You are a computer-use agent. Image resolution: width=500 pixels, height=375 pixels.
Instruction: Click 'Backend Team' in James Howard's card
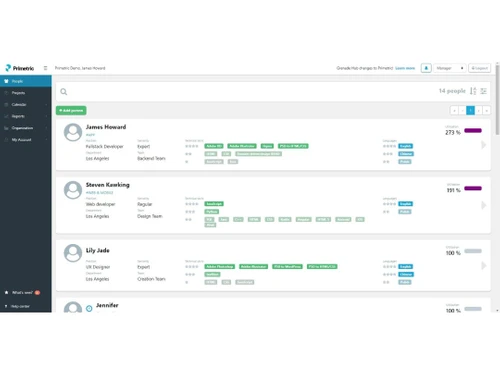click(x=151, y=158)
